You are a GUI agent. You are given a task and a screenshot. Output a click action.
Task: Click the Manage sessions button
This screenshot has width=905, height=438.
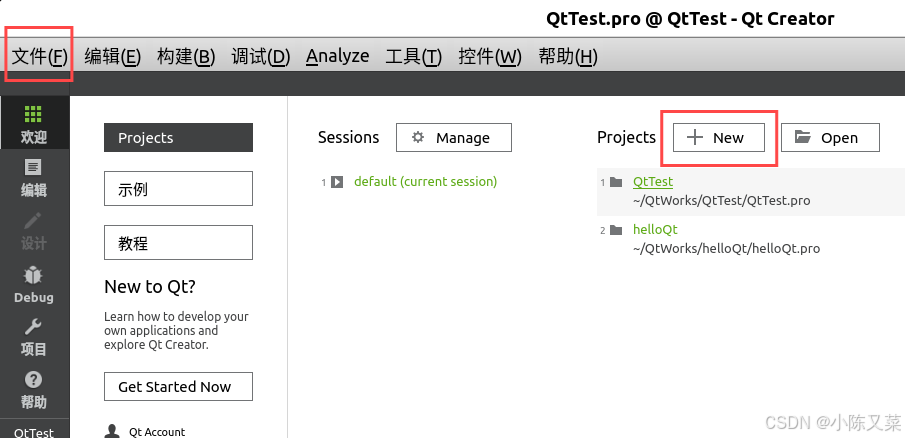[454, 138]
